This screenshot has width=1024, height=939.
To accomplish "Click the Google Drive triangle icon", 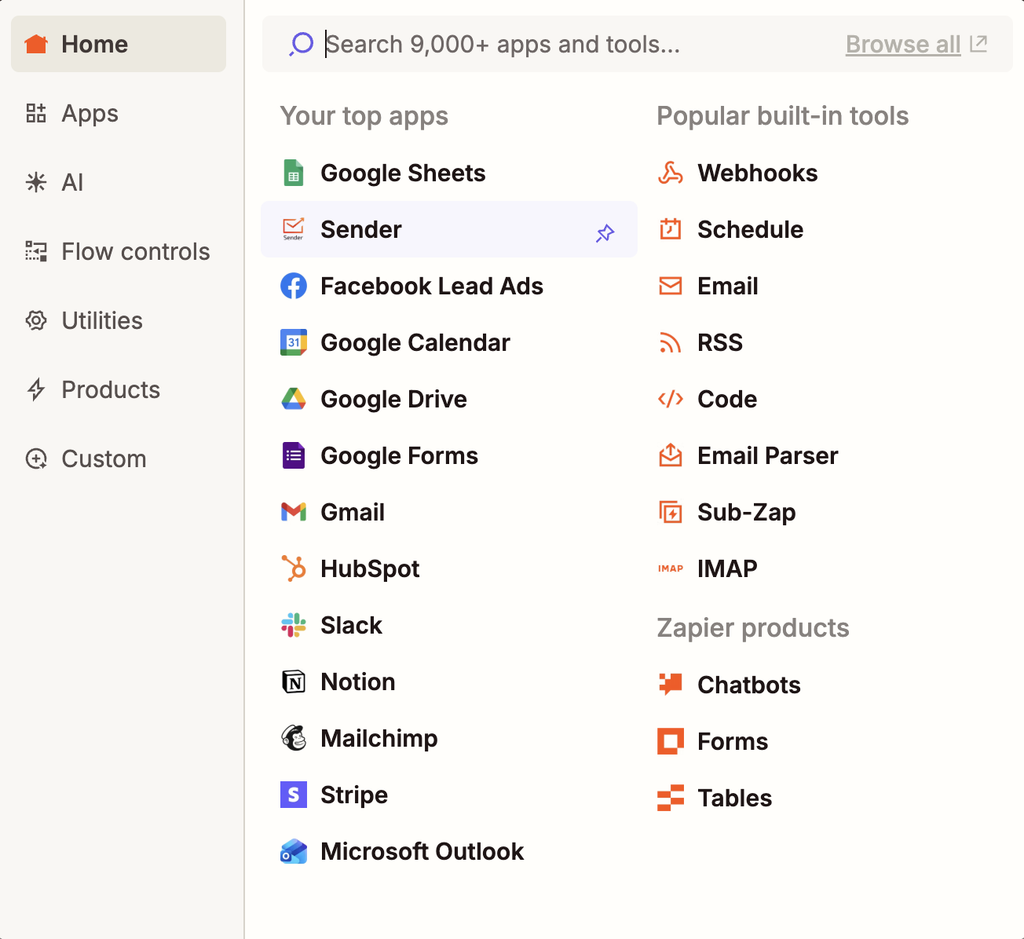I will [x=293, y=399].
